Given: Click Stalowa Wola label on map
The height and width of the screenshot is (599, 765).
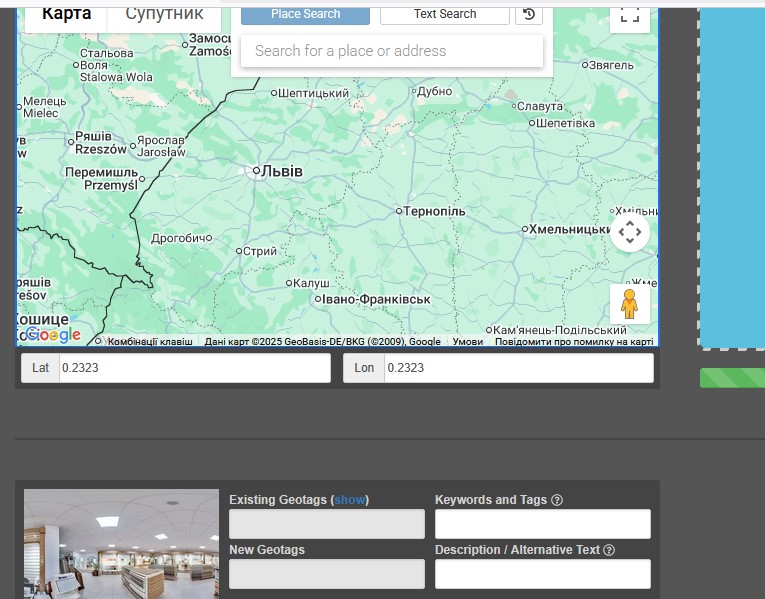Looking at the screenshot, I should [x=116, y=77].
